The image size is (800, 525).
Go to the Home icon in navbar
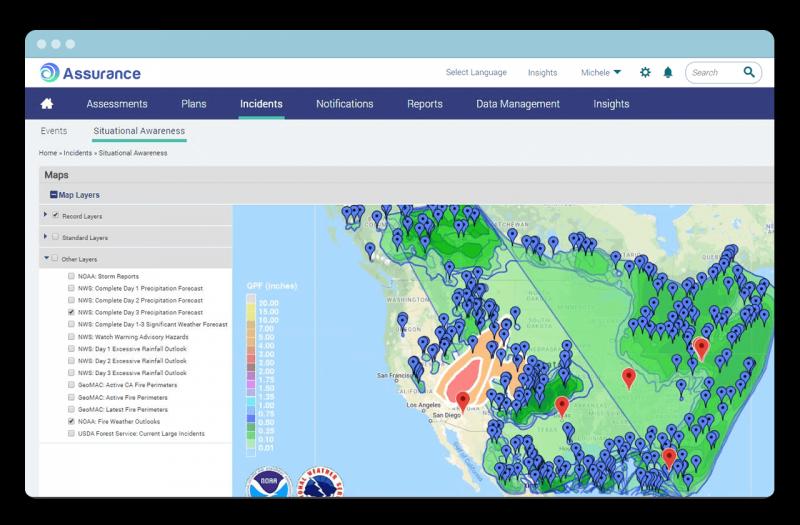pyautogui.click(x=47, y=104)
